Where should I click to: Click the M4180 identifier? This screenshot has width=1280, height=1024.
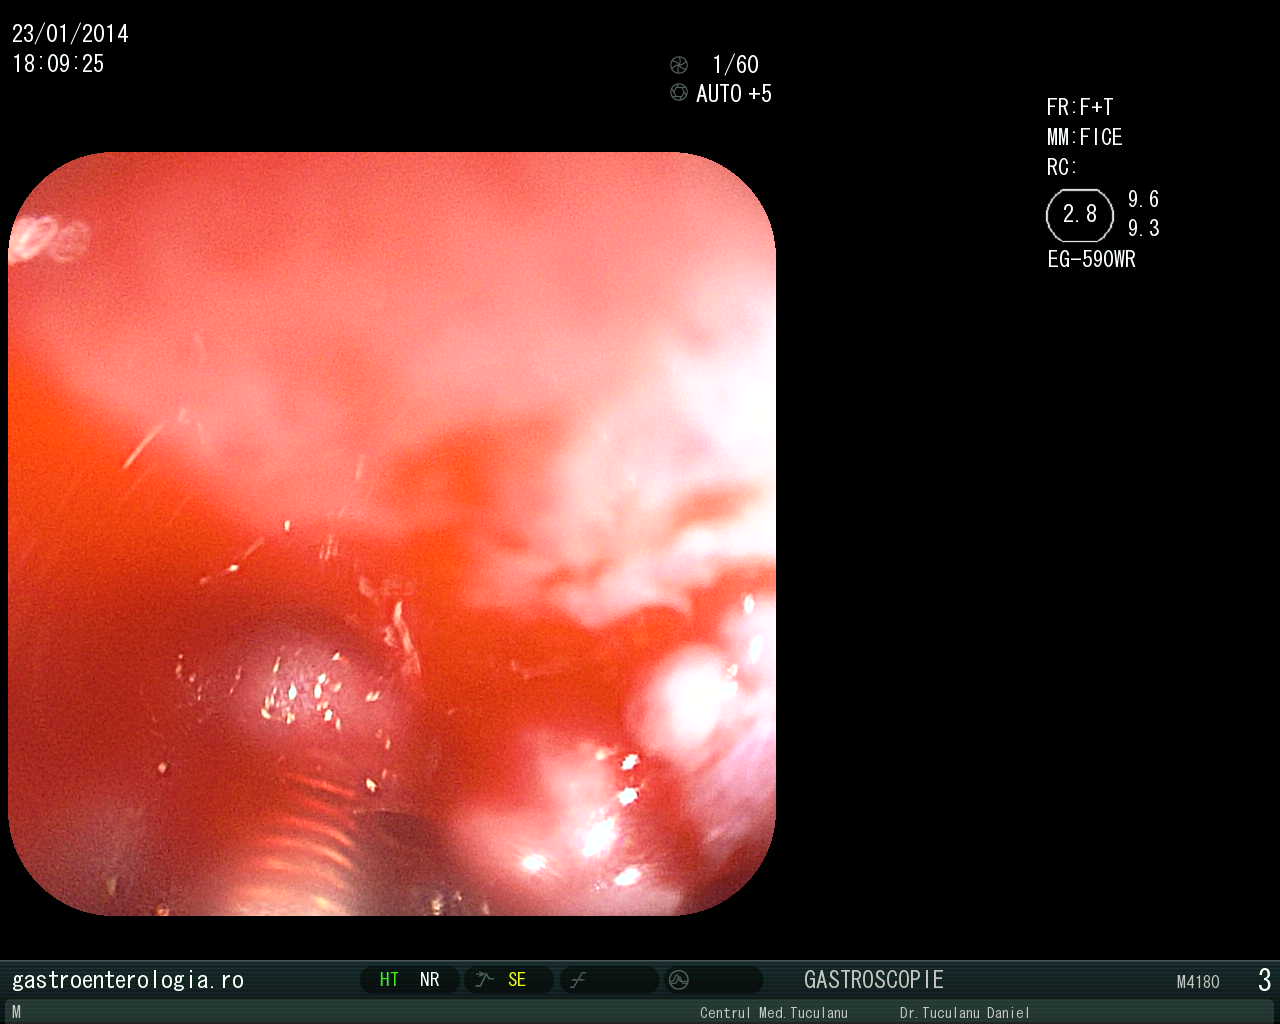tap(1198, 982)
